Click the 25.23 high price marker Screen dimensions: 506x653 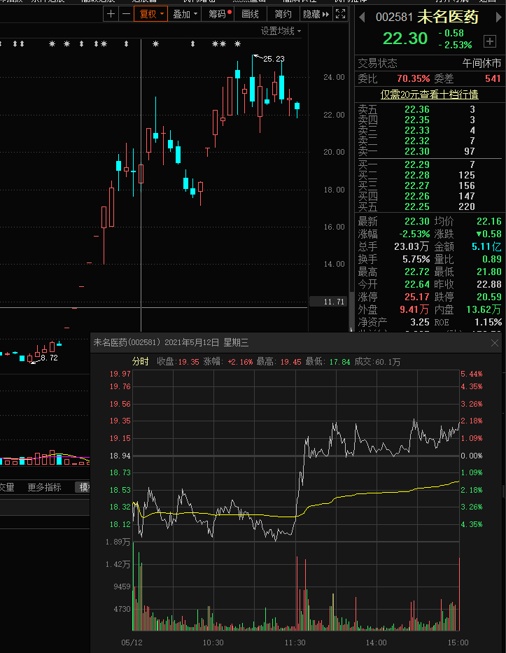pos(274,59)
